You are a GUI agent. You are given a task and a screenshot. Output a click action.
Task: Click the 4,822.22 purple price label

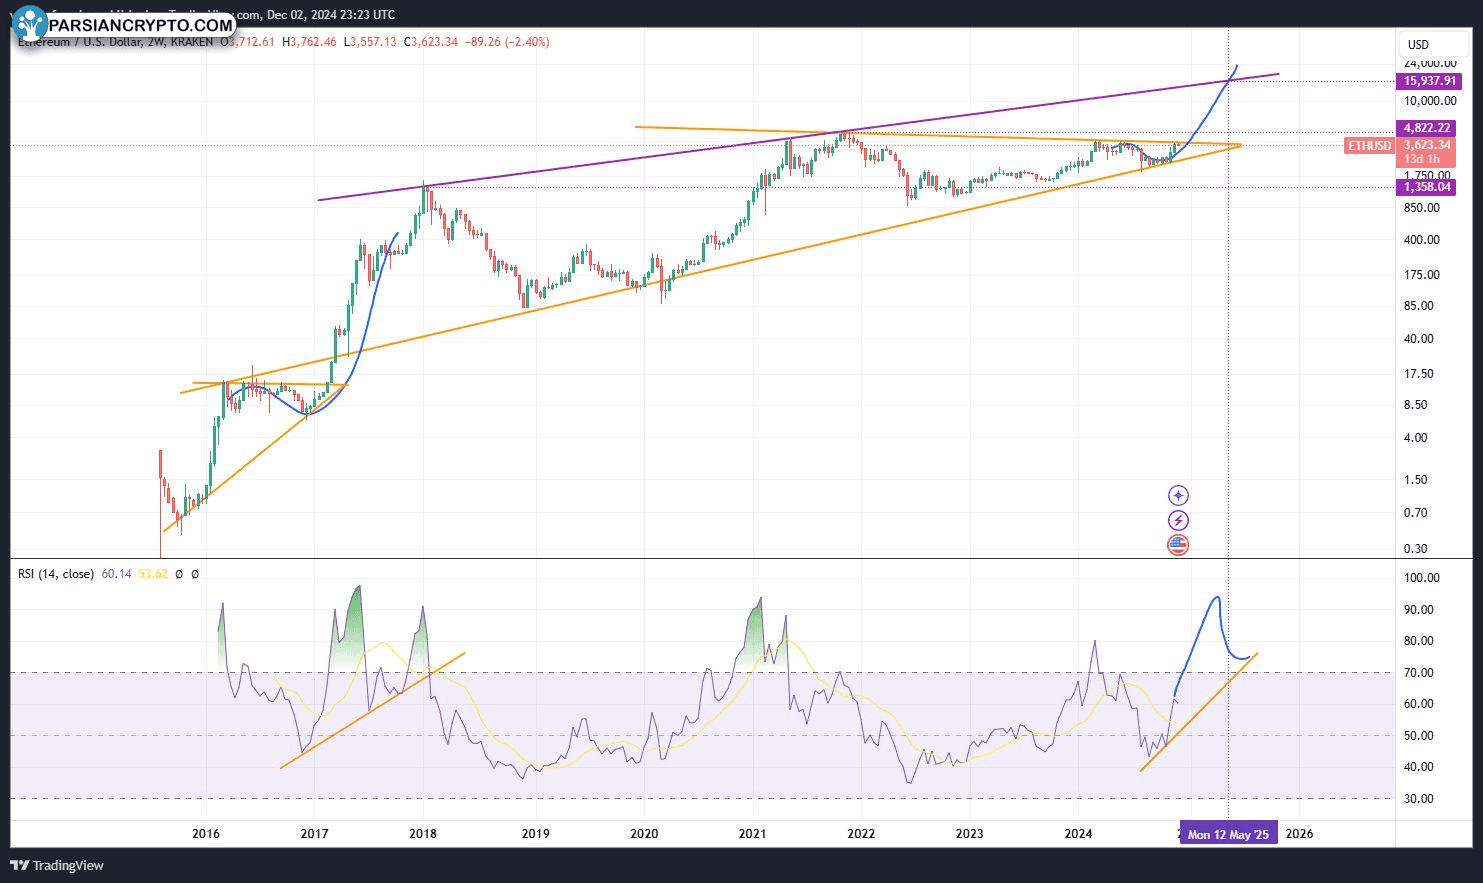pyautogui.click(x=1427, y=128)
